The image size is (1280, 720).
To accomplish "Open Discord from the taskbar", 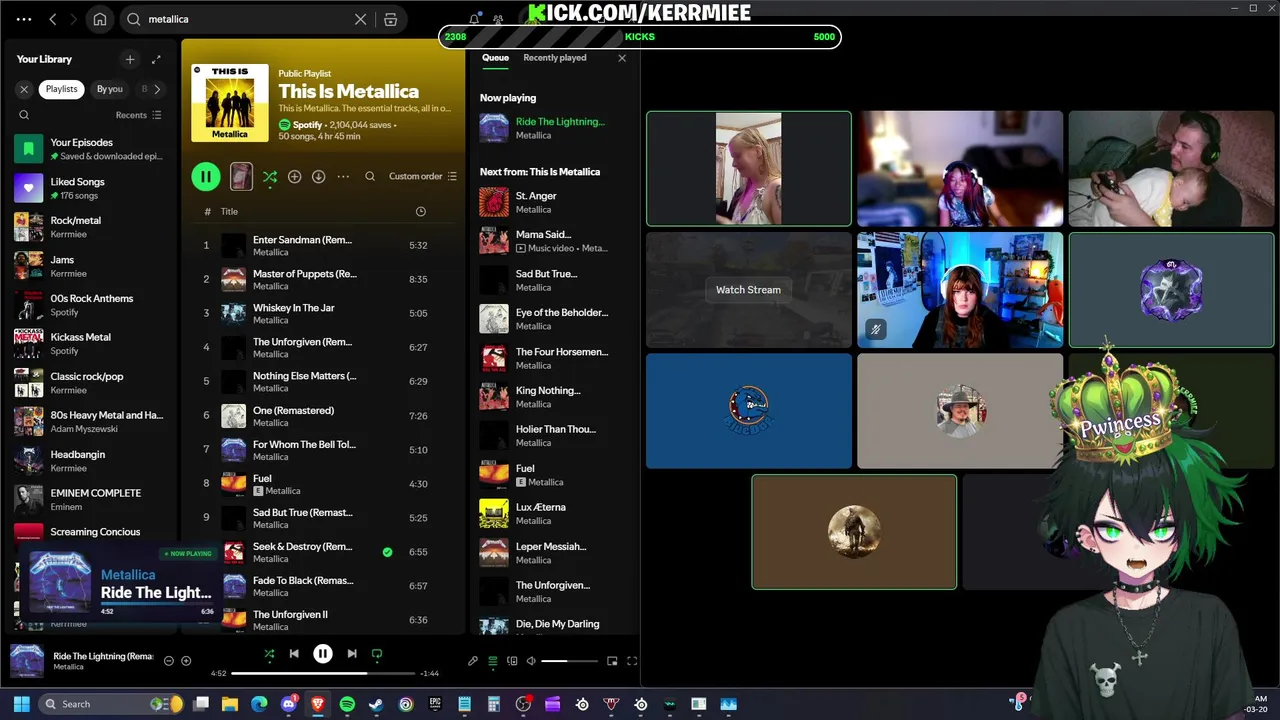I will pyautogui.click(x=289, y=704).
